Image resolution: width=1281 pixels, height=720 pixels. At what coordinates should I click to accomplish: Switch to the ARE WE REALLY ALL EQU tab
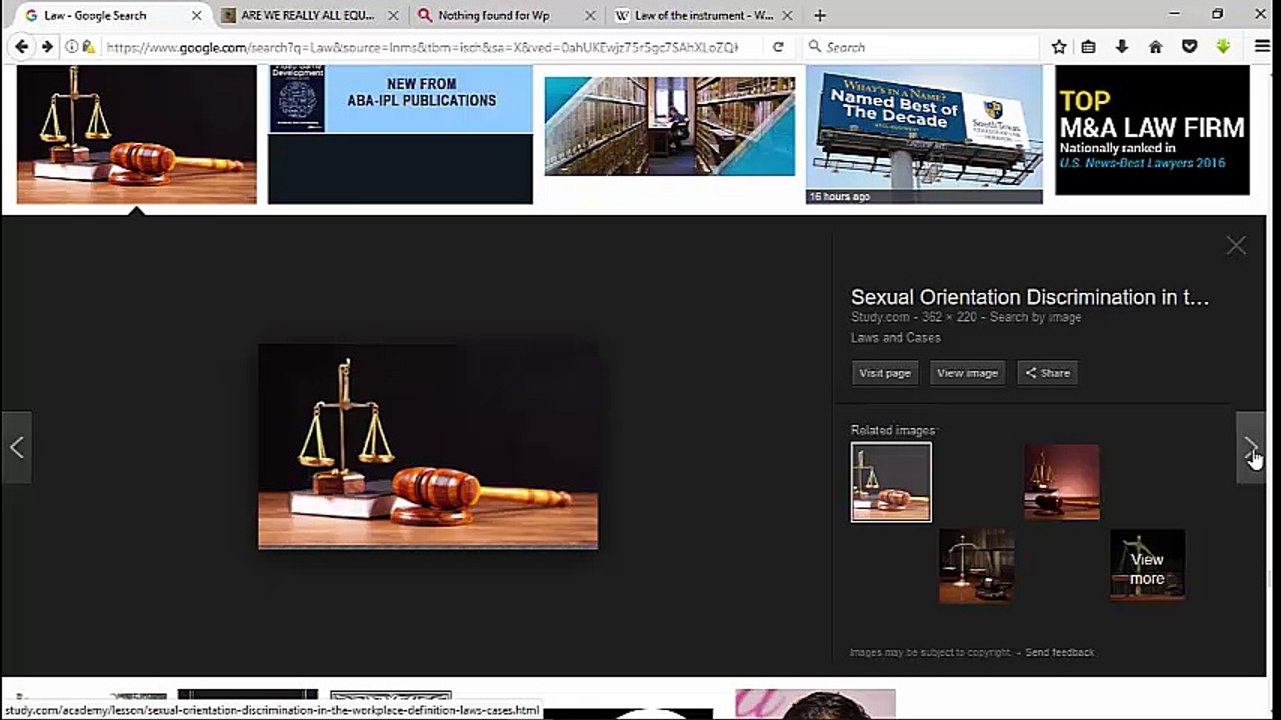308,16
